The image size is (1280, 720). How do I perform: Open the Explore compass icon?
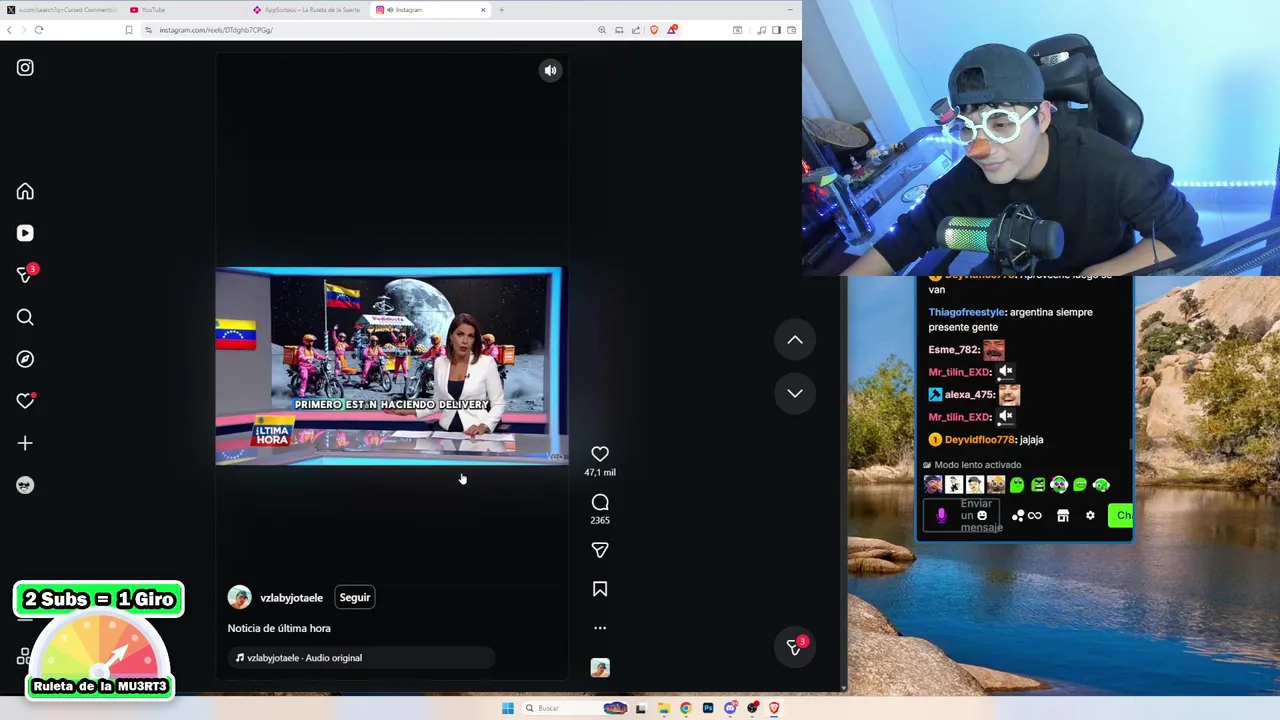[25, 359]
